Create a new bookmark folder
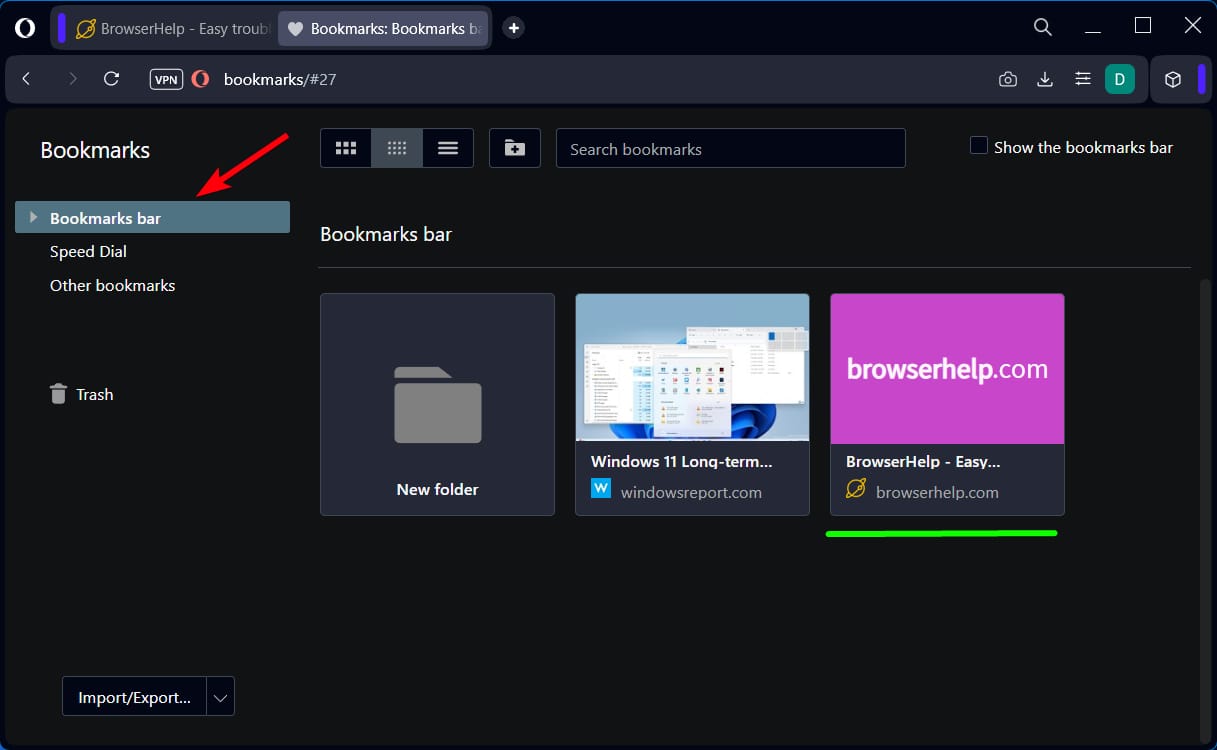This screenshot has width=1217, height=750. [515, 148]
